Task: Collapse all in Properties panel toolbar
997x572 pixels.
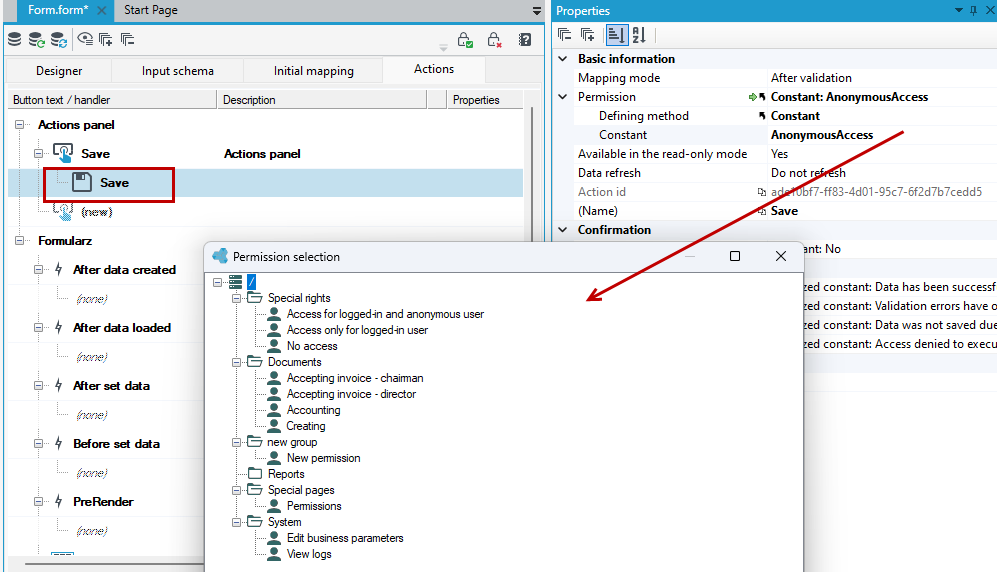Action: [x=565, y=35]
